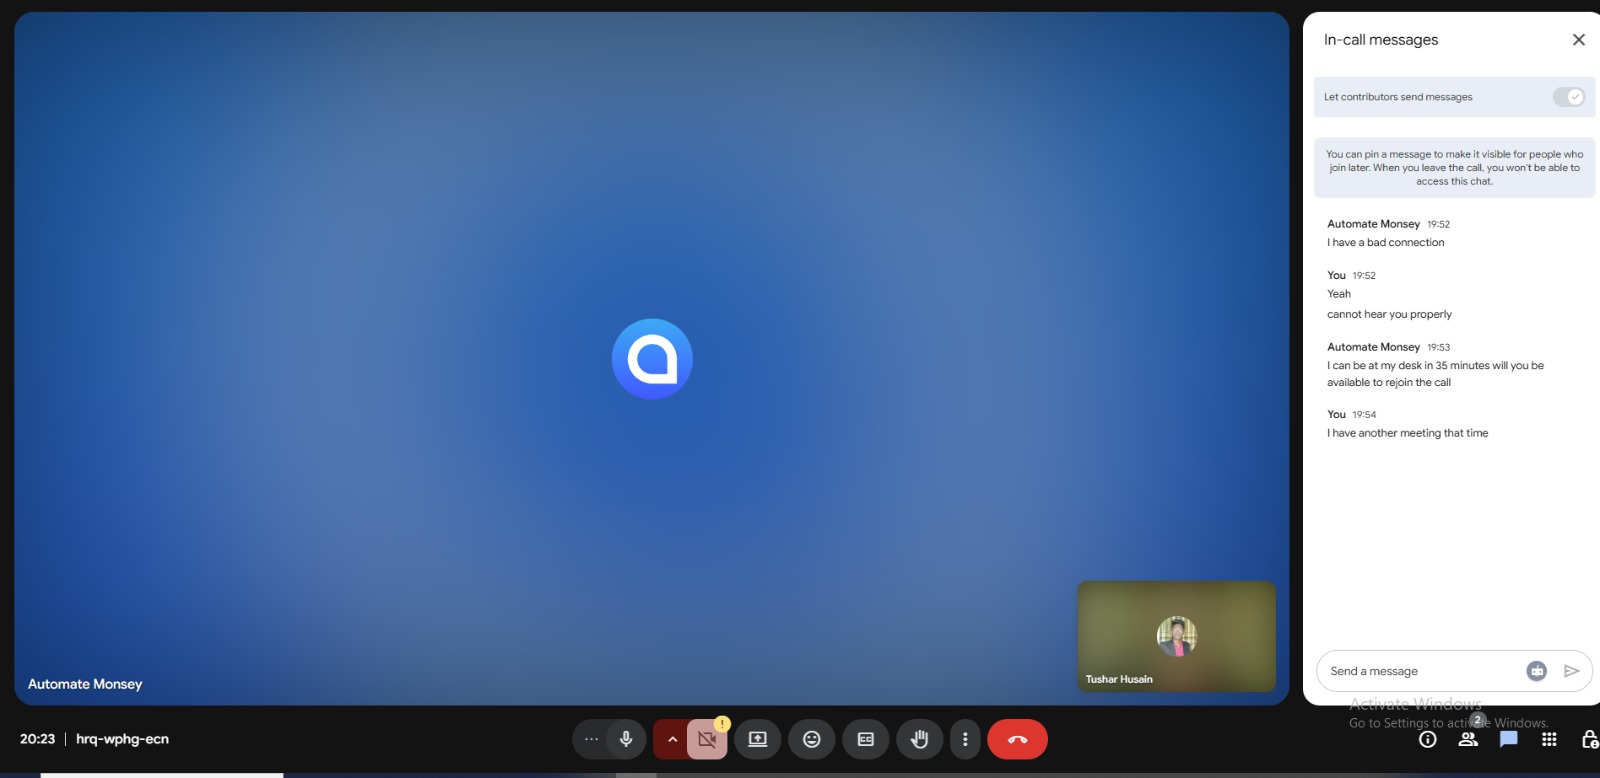Show the participants people panel

point(1468,739)
